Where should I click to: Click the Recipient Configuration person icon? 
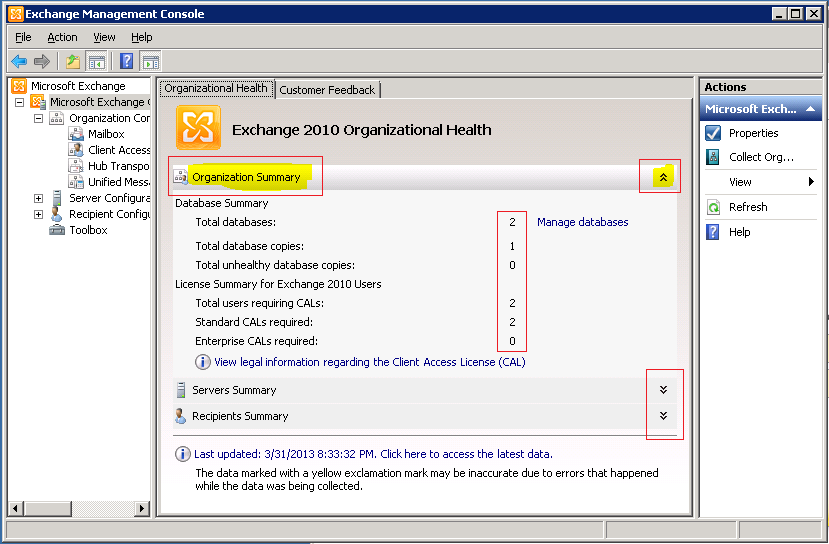coord(57,214)
